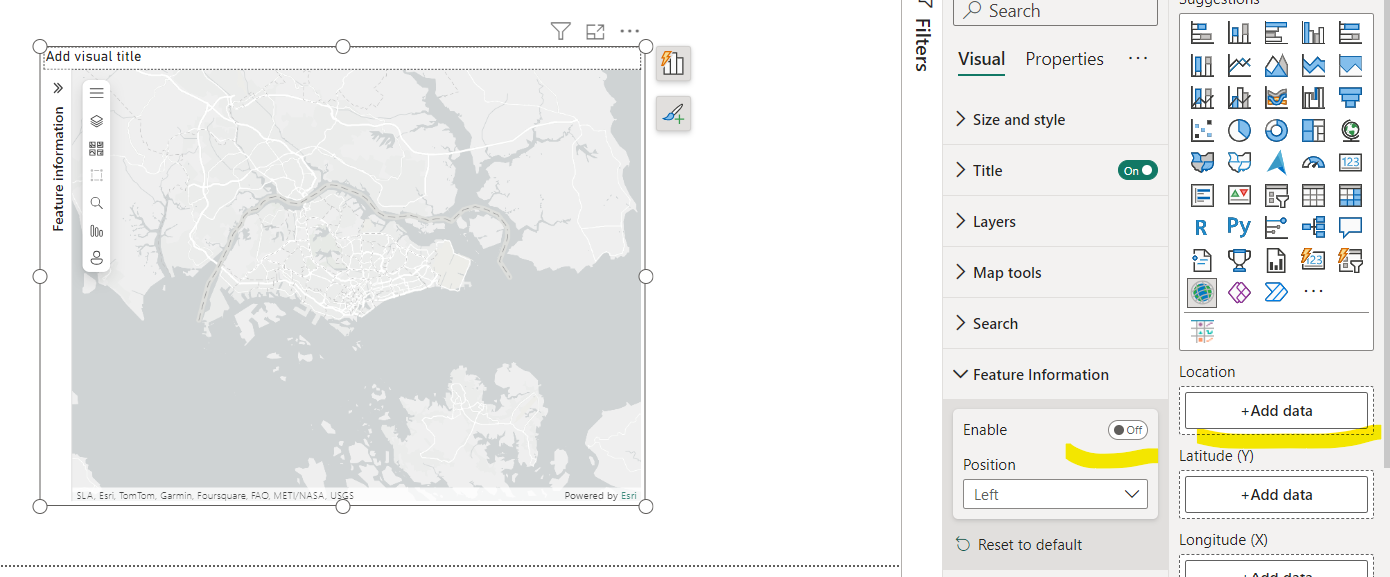Open the Esri link on map attribution

pyautogui.click(x=629, y=495)
